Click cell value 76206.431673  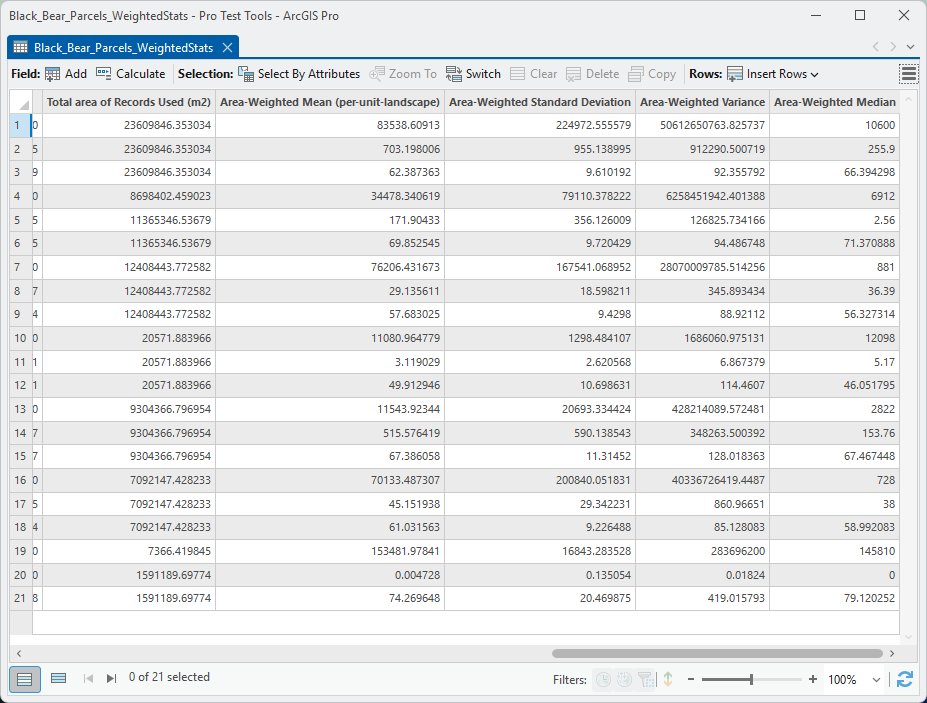coord(330,267)
